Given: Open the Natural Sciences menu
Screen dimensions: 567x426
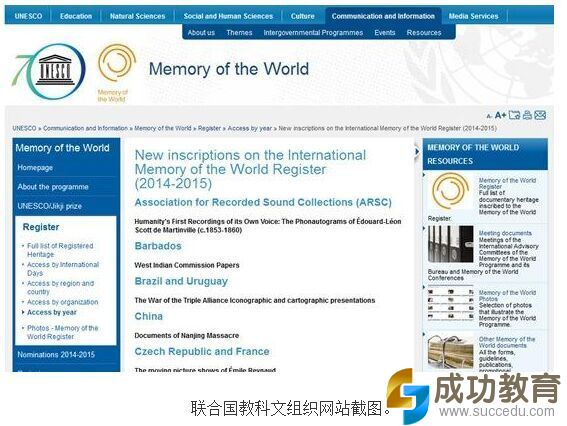Looking at the screenshot, I should [137, 16].
